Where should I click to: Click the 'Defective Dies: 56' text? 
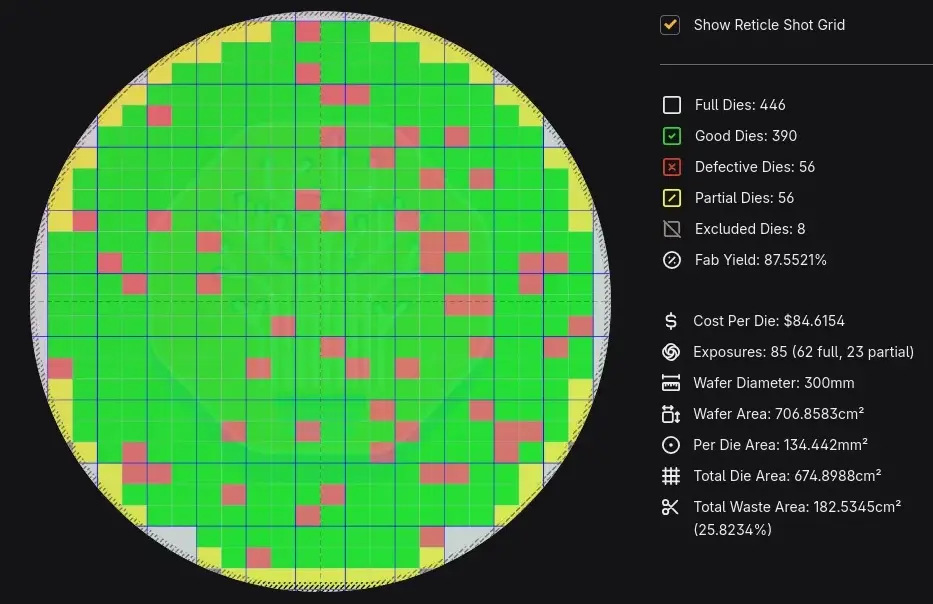755,167
